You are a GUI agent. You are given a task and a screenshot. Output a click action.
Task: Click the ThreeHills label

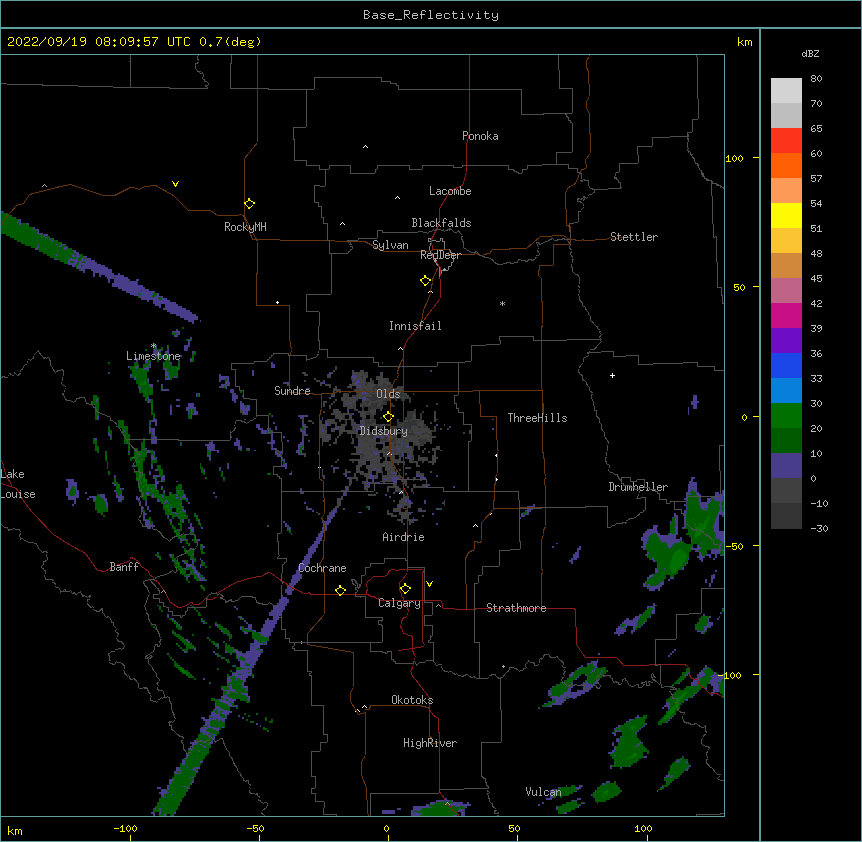(x=537, y=418)
